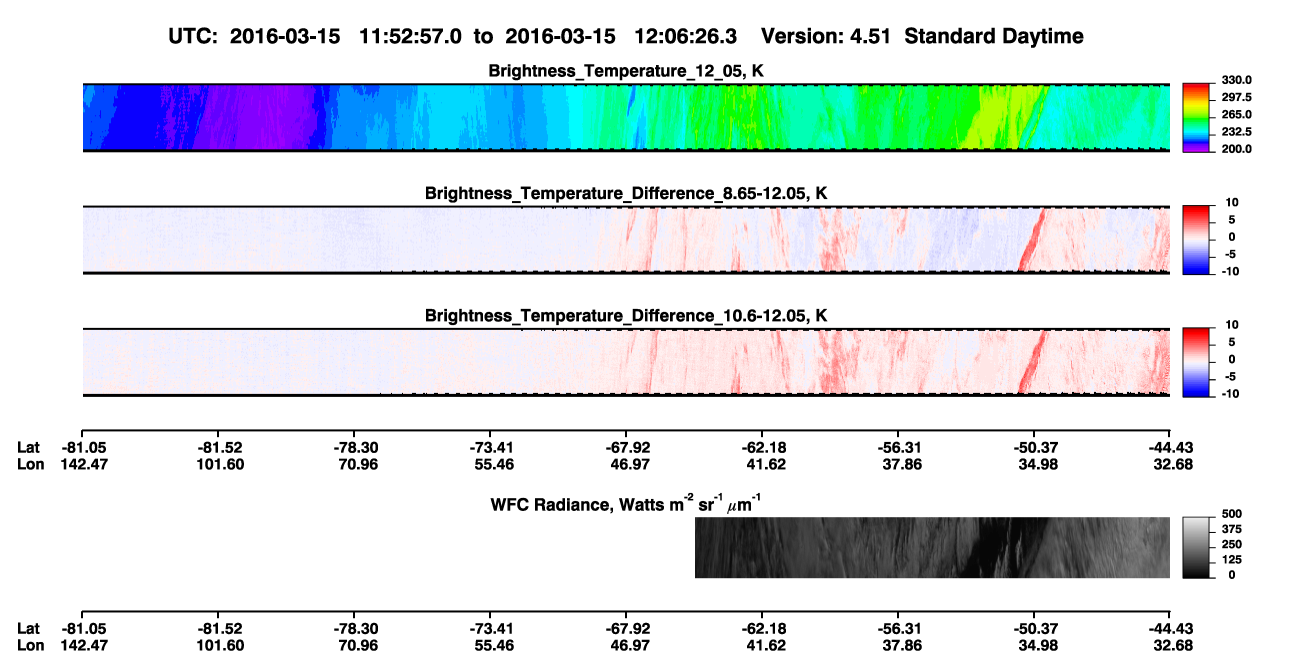Click upper axis latitude value -81.05
The height and width of the screenshot is (667, 1300).
click(82, 447)
